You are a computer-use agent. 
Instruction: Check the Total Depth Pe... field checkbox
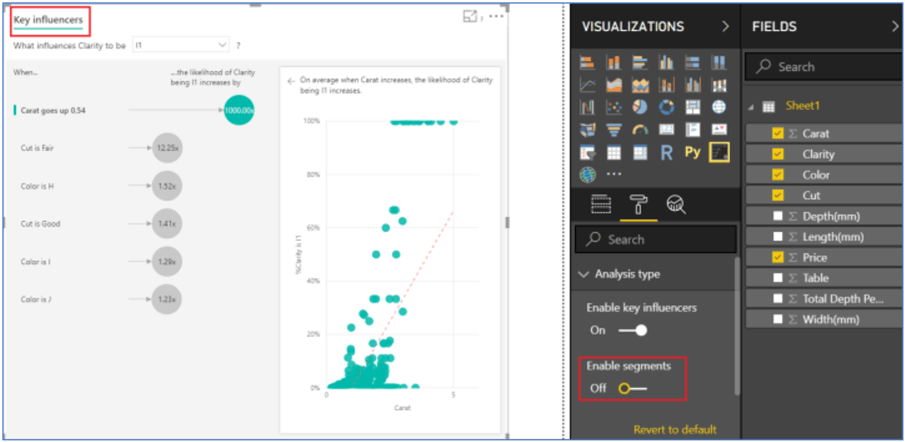click(x=778, y=299)
